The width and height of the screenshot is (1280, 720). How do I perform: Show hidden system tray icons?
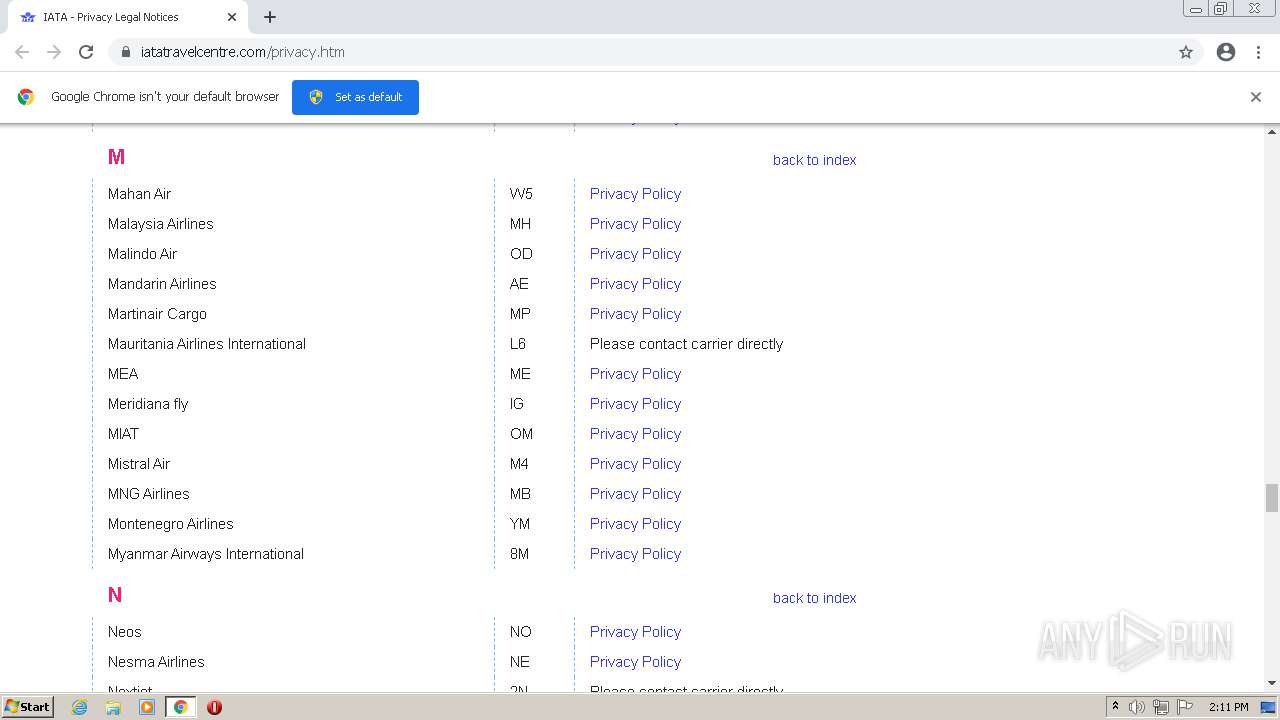click(x=1115, y=707)
